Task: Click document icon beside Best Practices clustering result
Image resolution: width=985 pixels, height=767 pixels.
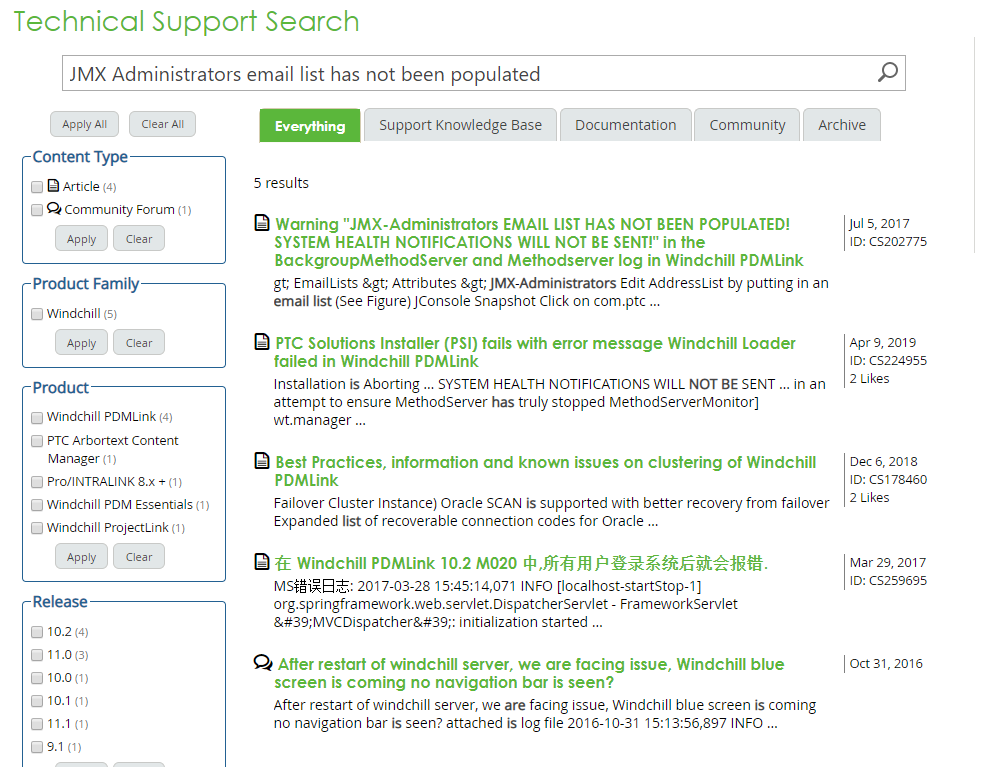Action: point(262,460)
